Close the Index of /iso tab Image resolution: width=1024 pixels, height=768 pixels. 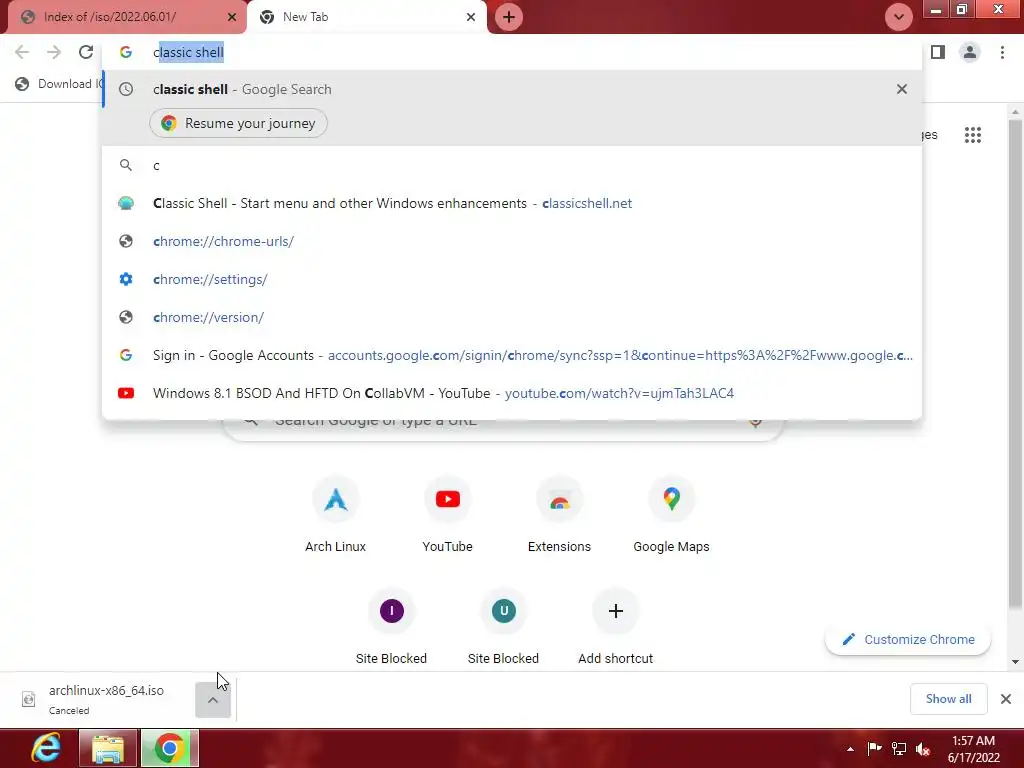[232, 17]
